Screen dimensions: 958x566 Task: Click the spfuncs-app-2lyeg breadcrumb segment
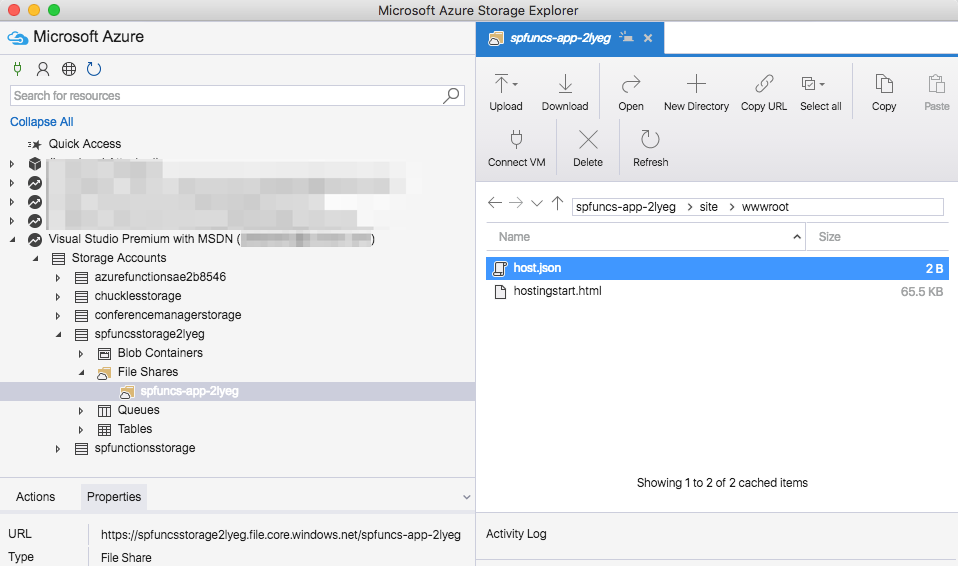tap(626, 207)
